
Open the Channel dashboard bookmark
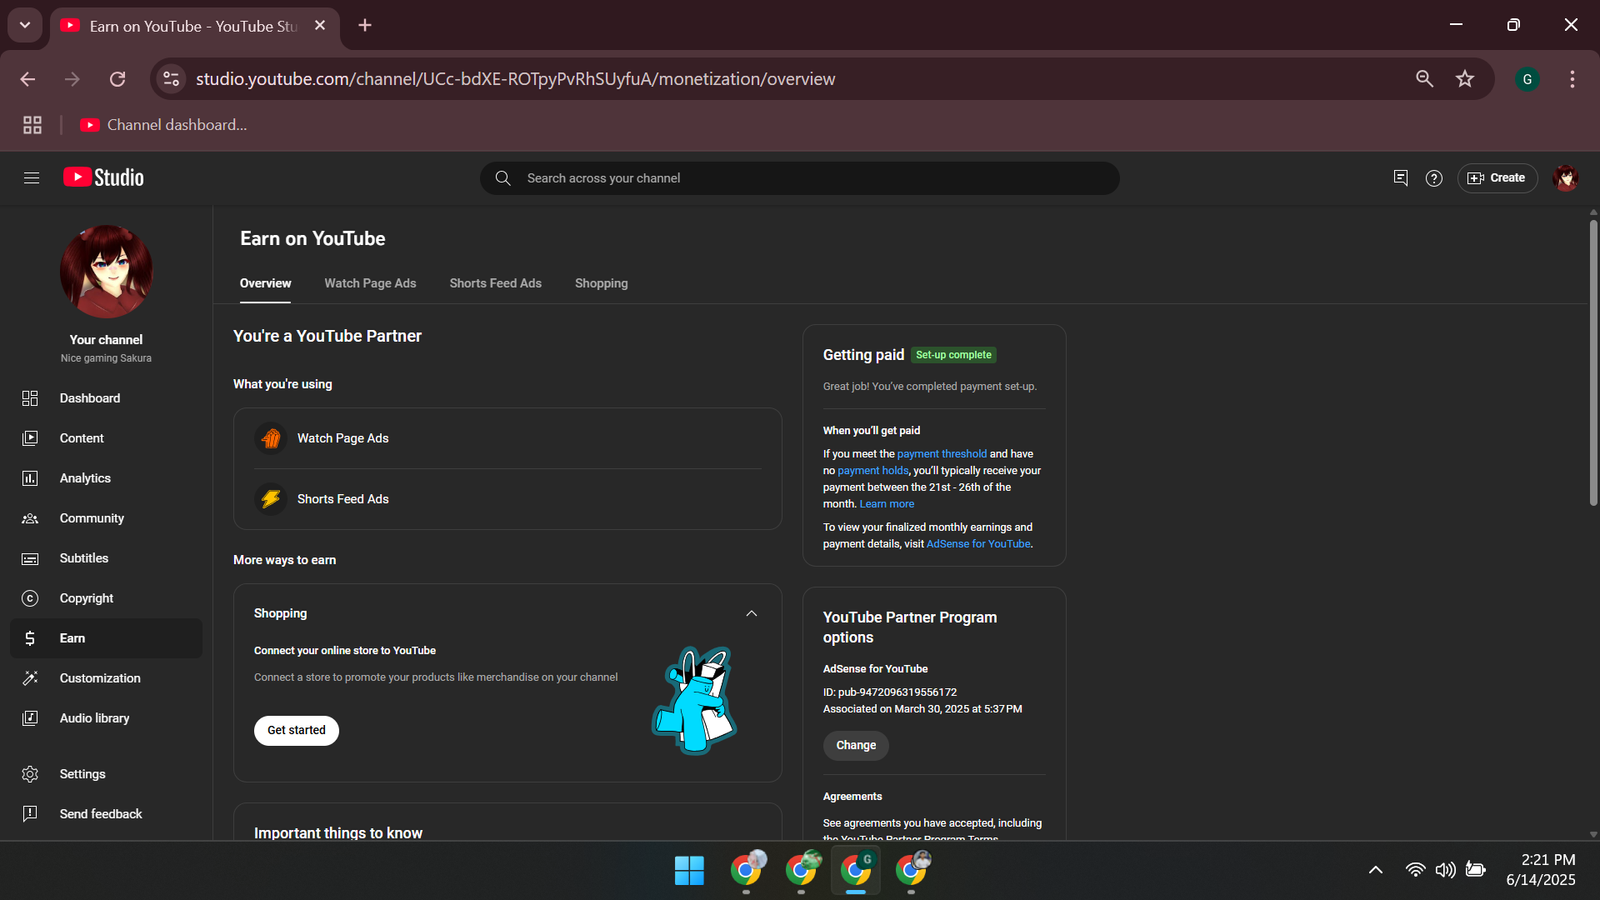(163, 125)
